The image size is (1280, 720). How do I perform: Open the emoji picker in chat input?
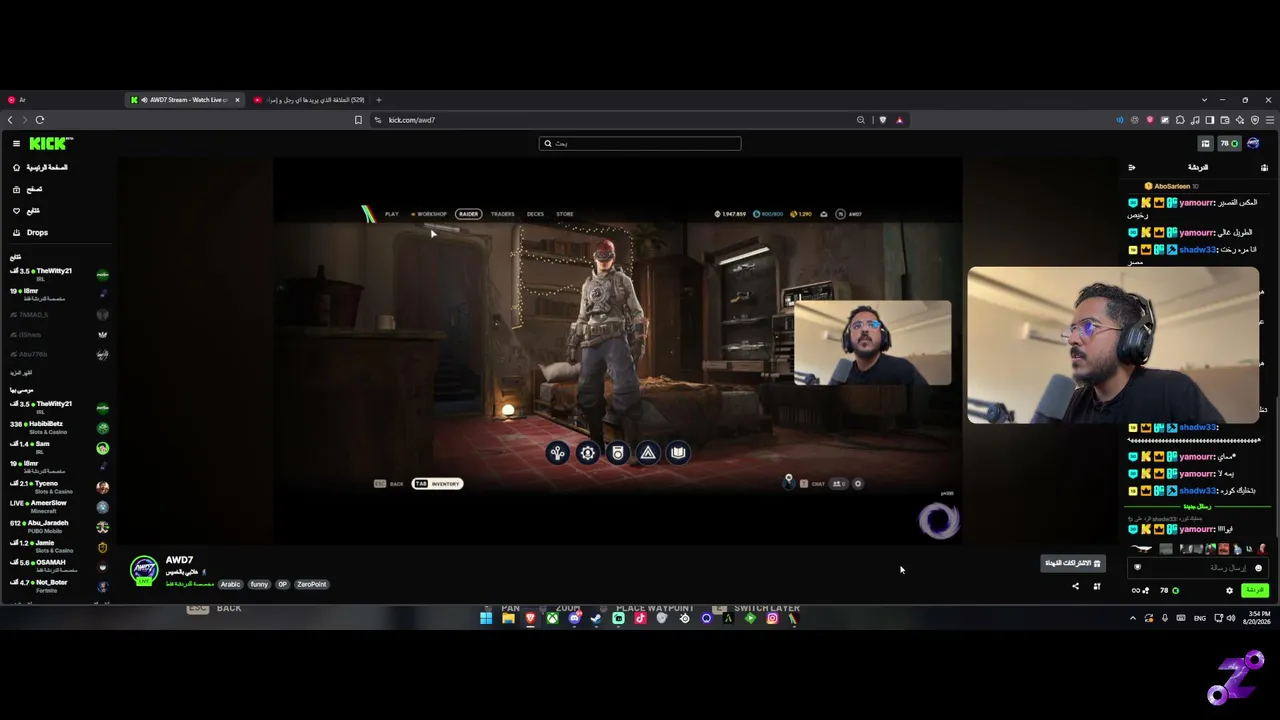click(x=1258, y=568)
